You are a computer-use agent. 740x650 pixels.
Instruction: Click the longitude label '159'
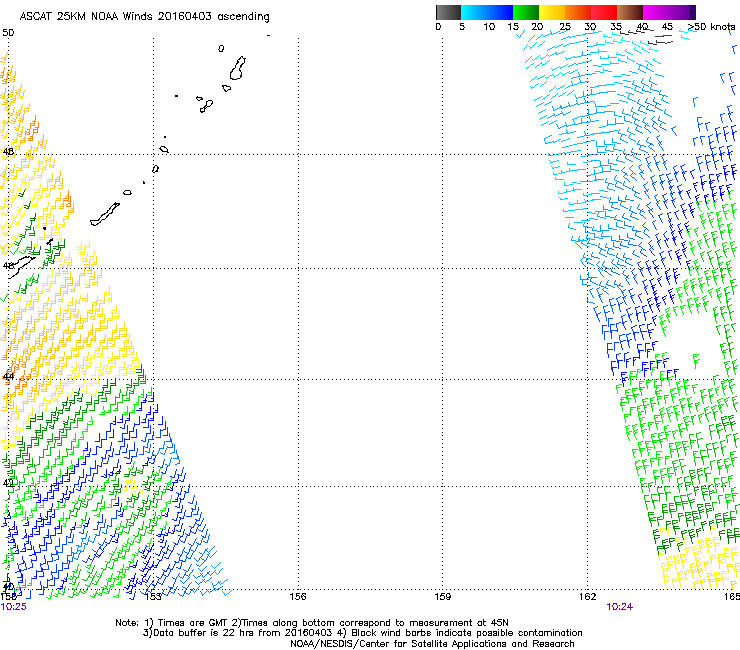443,597
